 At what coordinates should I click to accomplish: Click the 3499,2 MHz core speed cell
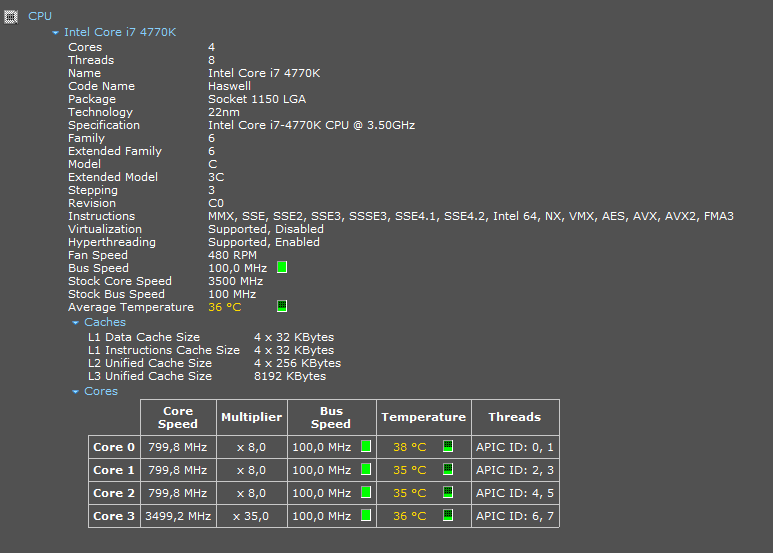tap(178, 516)
